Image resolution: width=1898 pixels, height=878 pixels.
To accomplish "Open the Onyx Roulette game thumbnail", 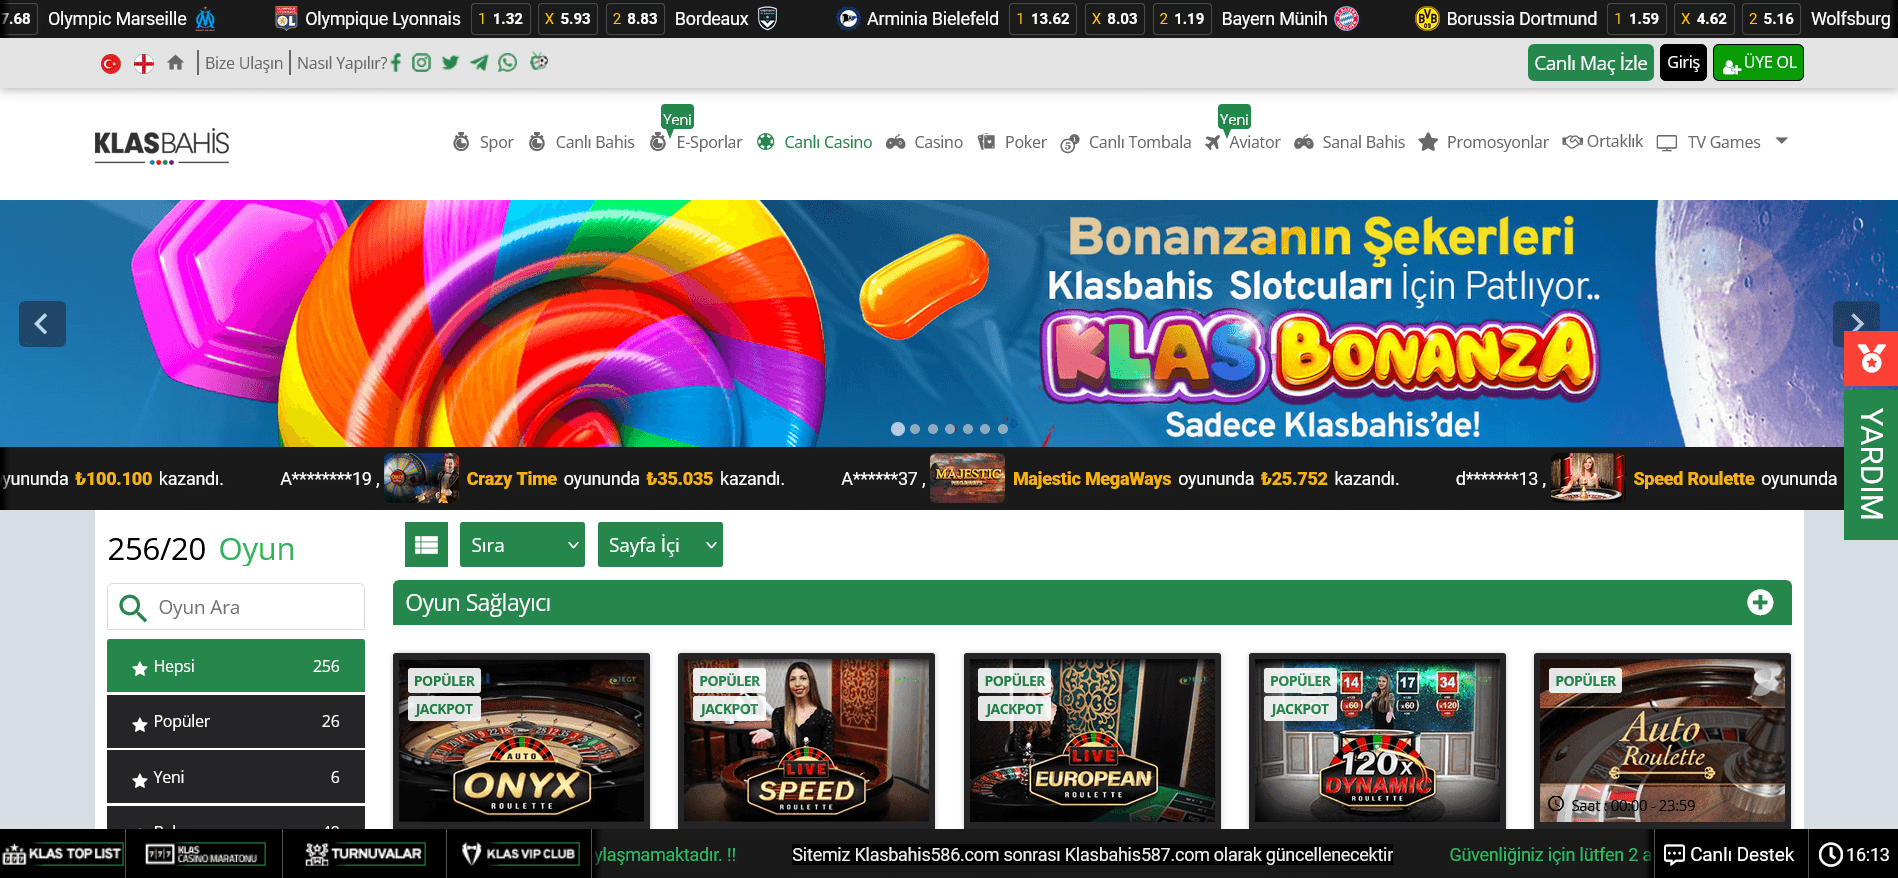I will coord(521,740).
